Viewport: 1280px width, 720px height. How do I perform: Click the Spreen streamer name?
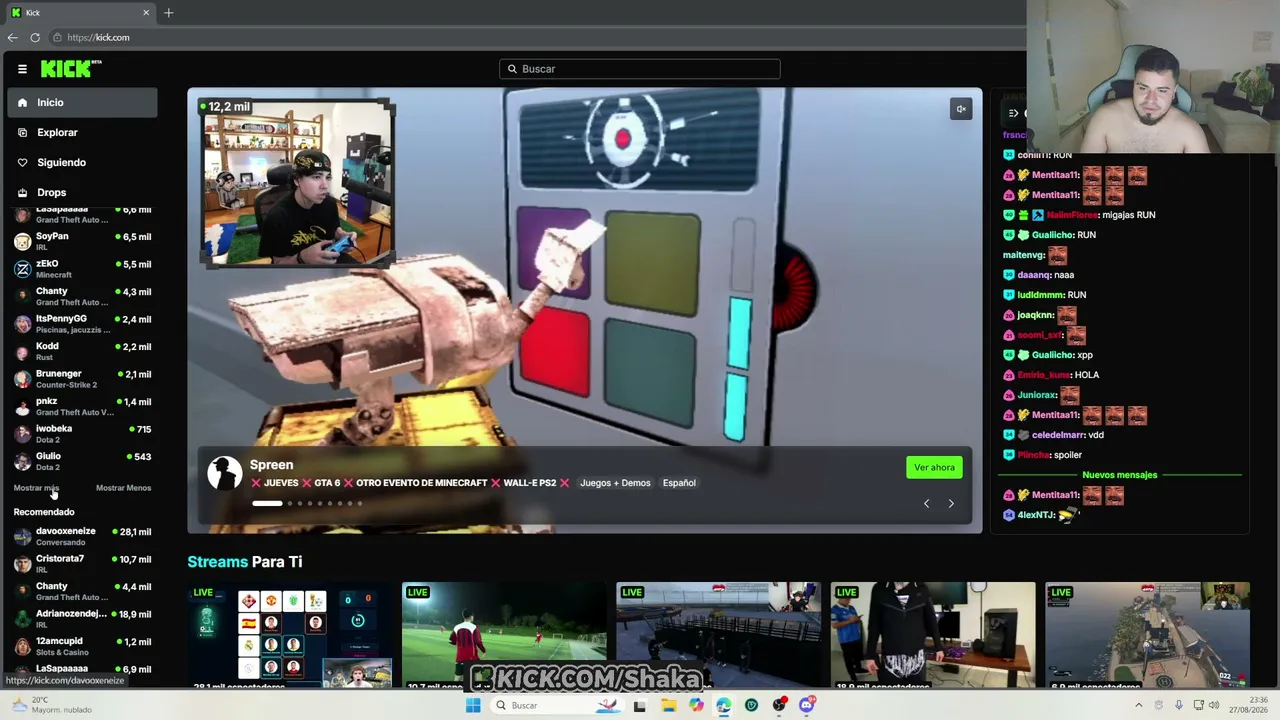pyautogui.click(x=271, y=465)
